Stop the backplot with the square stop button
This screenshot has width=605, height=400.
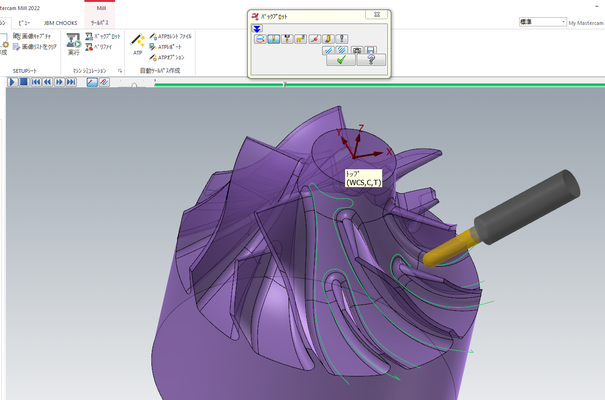click(24, 82)
